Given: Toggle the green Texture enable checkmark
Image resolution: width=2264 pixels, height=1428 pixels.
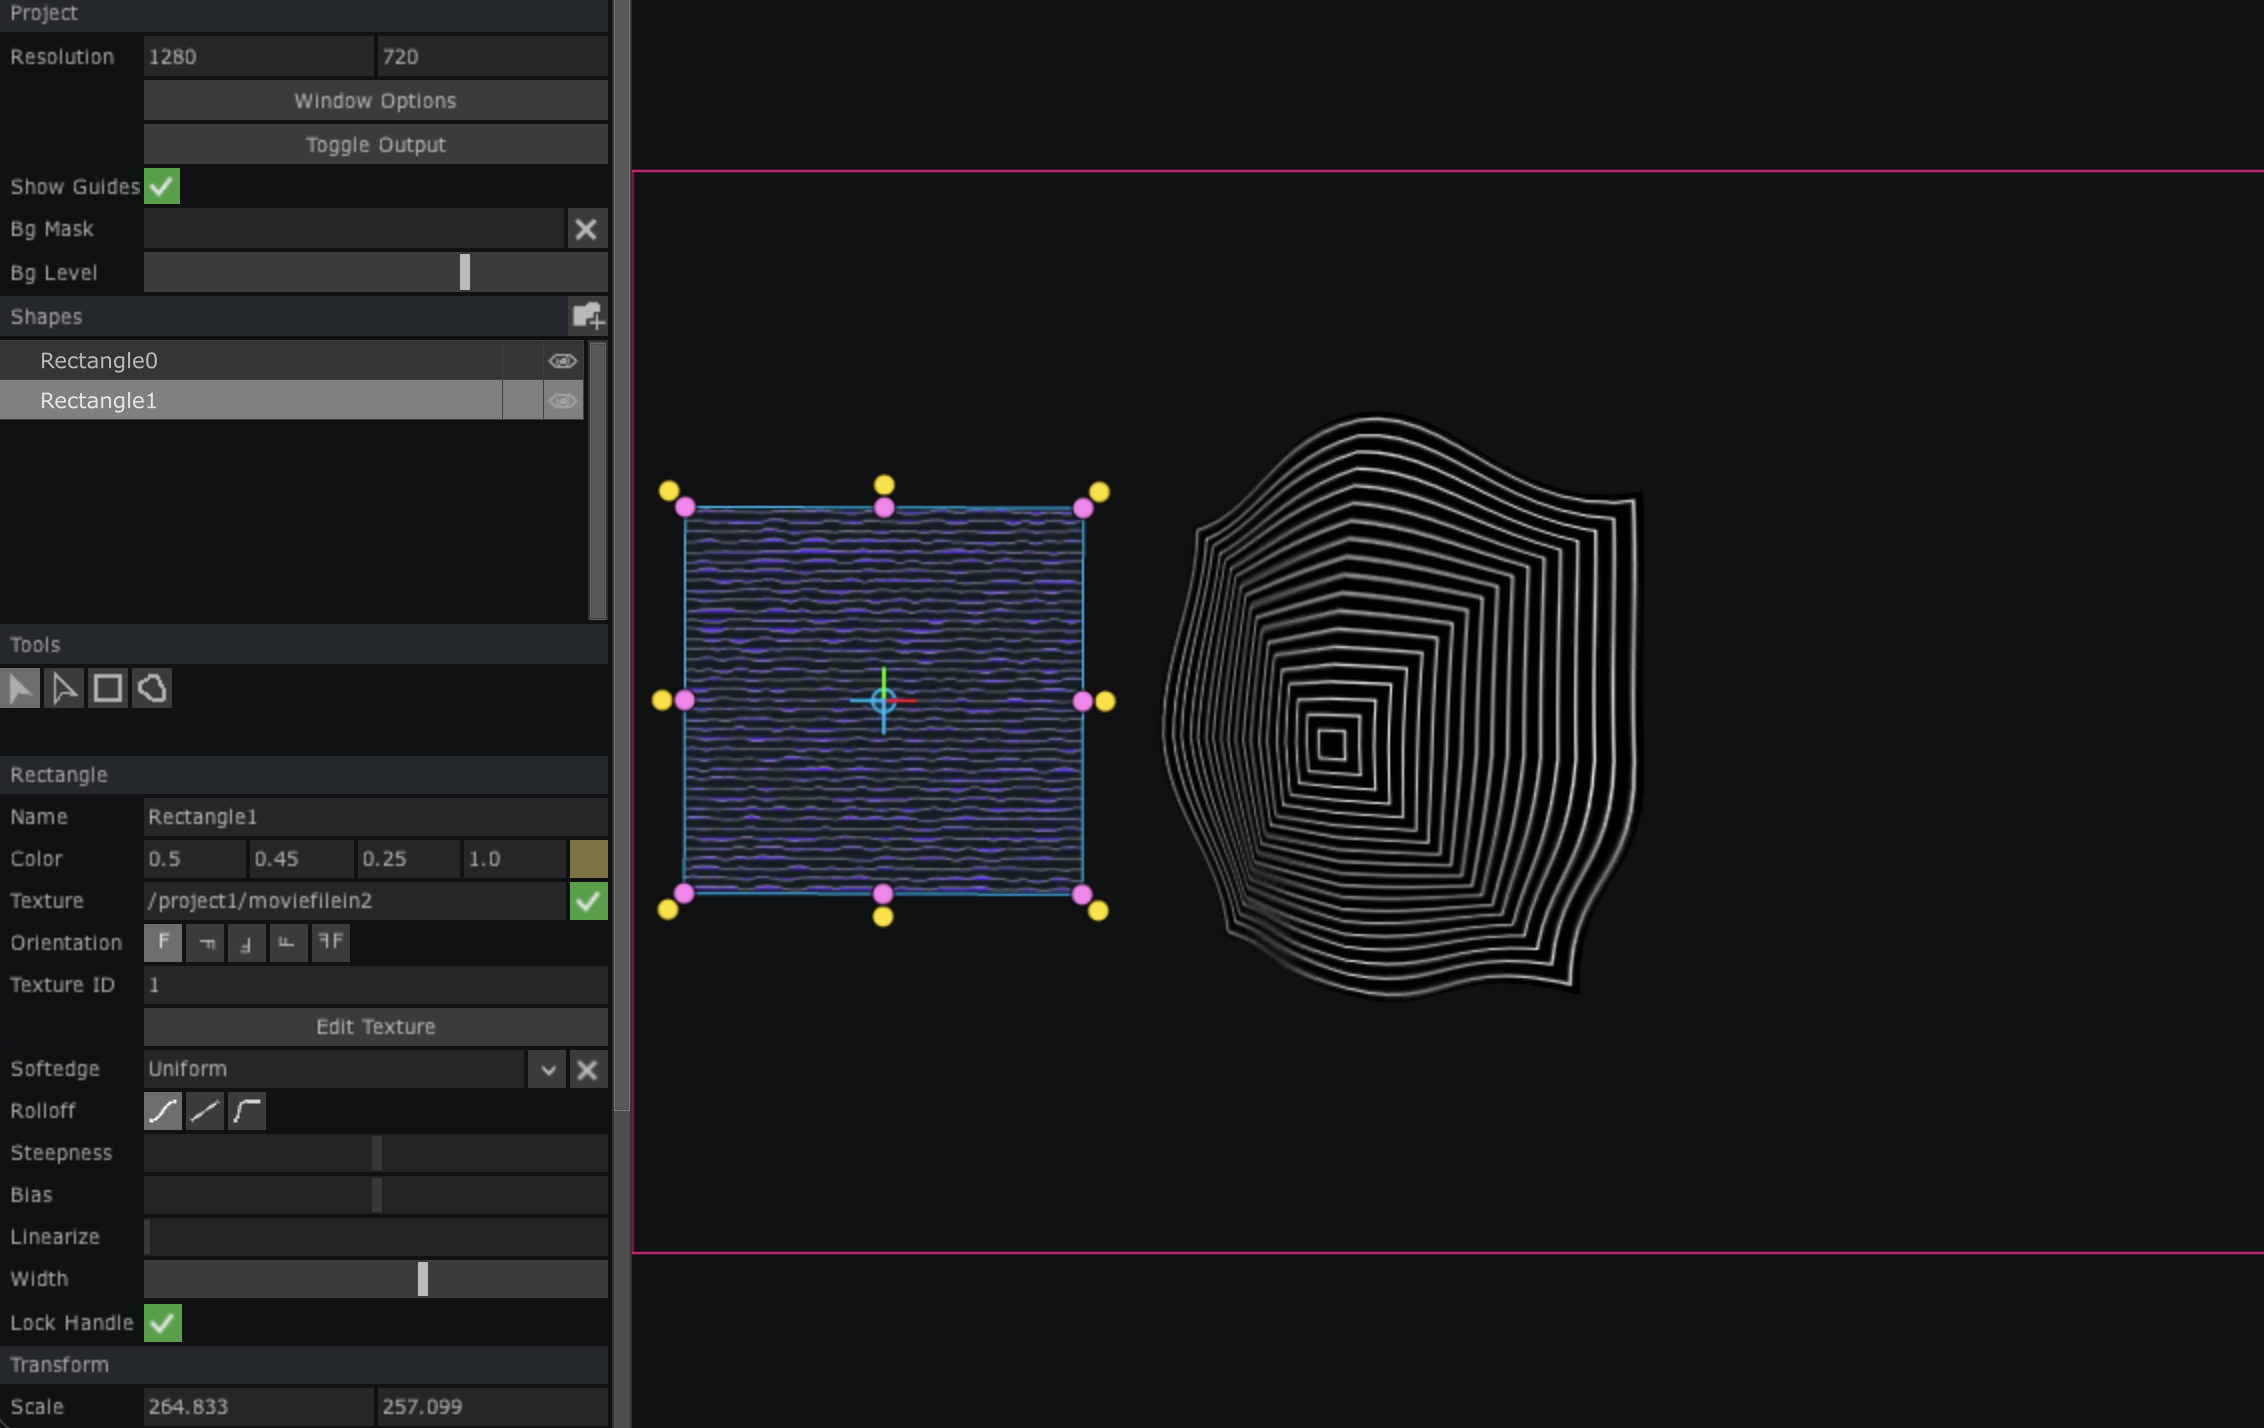Looking at the screenshot, I should [x=588, y=901].
